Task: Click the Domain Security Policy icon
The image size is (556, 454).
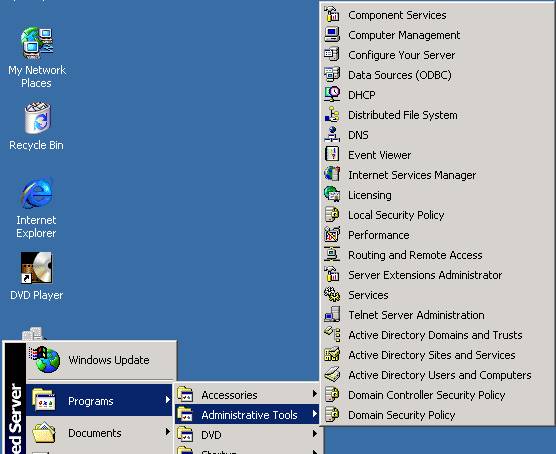Action: click(x=332, y=414)
